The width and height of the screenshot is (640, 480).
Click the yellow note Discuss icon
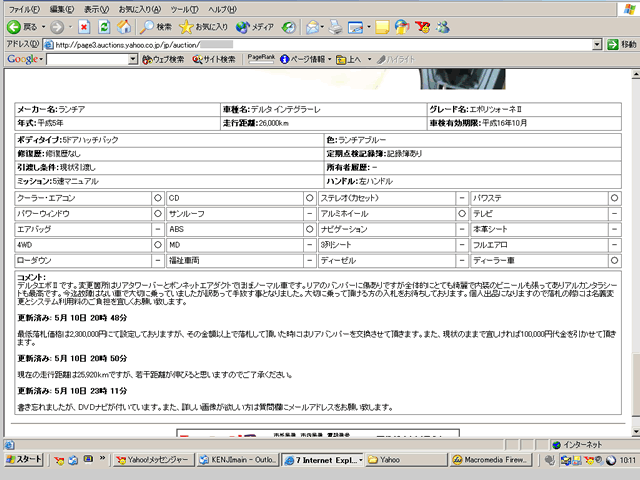[382, 27]
